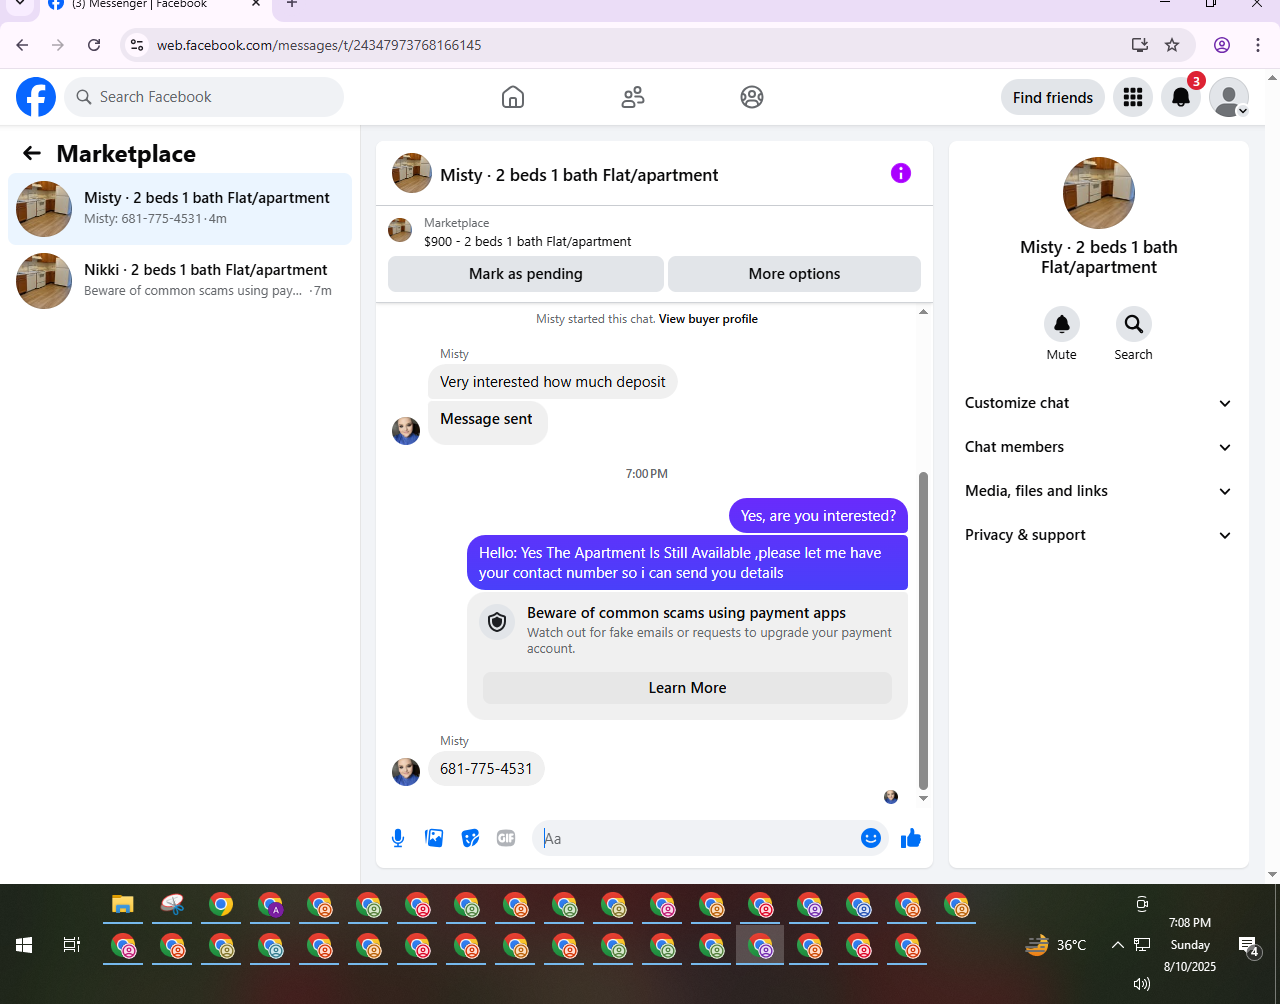The width and height of the screenshot is (1280, 1004).
Task: Choose a GIF icon
Action: click(x=506, y=838)
